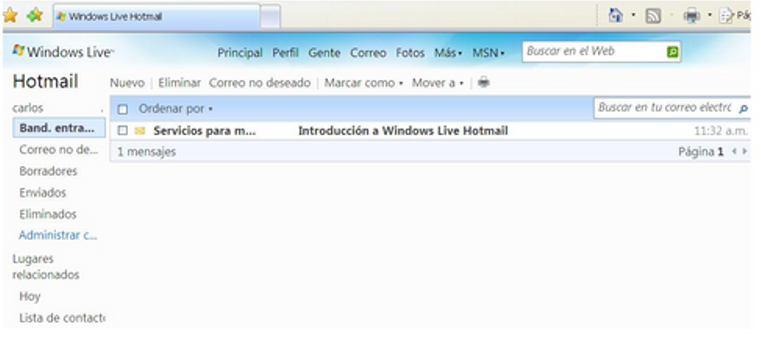Viewport: 761px width, 364px height.
Task: Open a new blank browser tab
Action: [x=270, y=17]
